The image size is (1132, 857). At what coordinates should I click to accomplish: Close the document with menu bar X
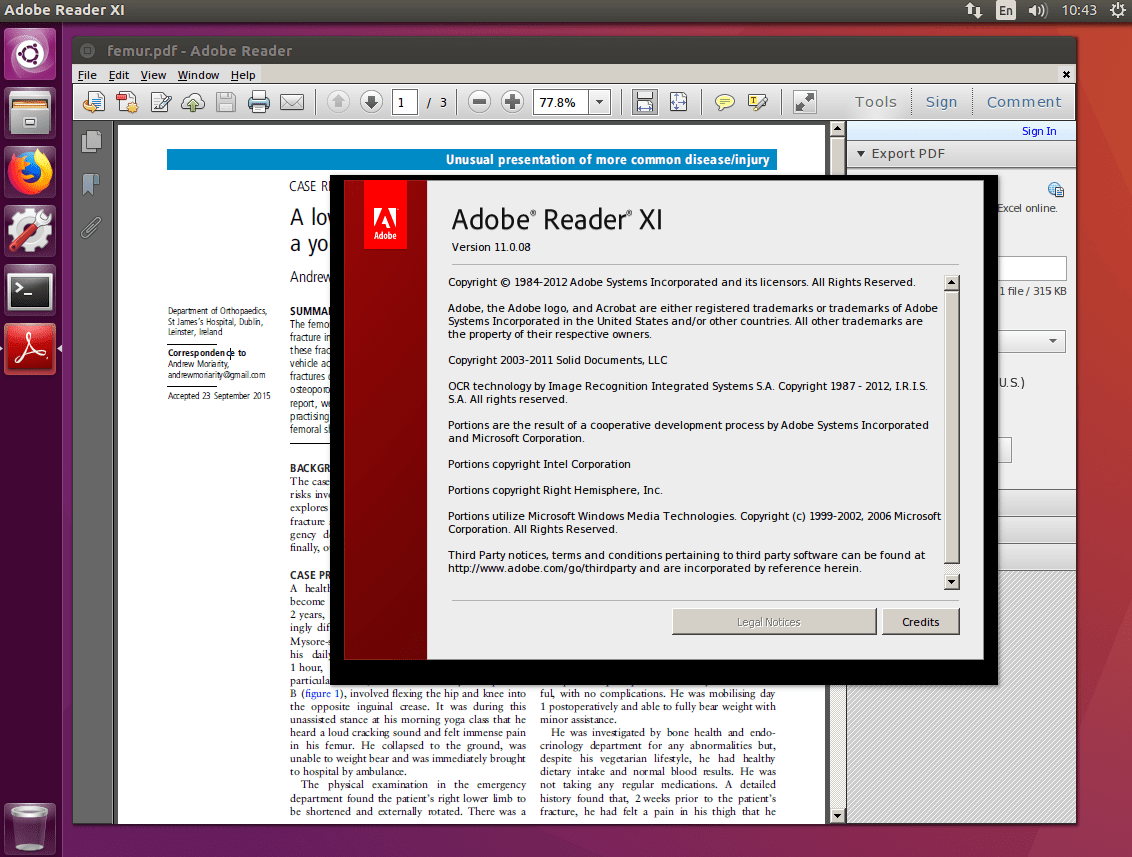tap(1066, 74)
